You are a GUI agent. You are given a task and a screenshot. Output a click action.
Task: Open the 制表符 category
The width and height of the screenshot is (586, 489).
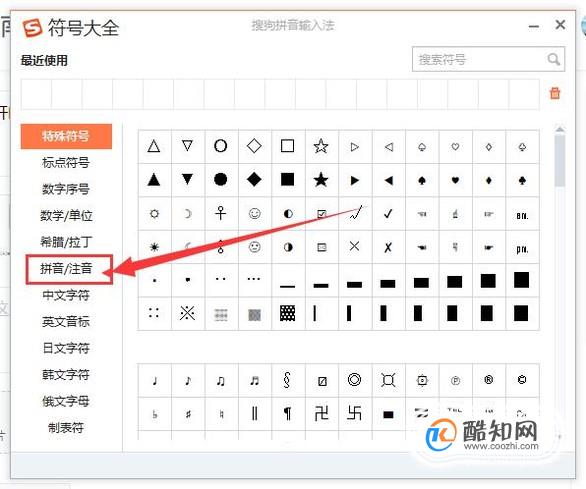[66, 427]
